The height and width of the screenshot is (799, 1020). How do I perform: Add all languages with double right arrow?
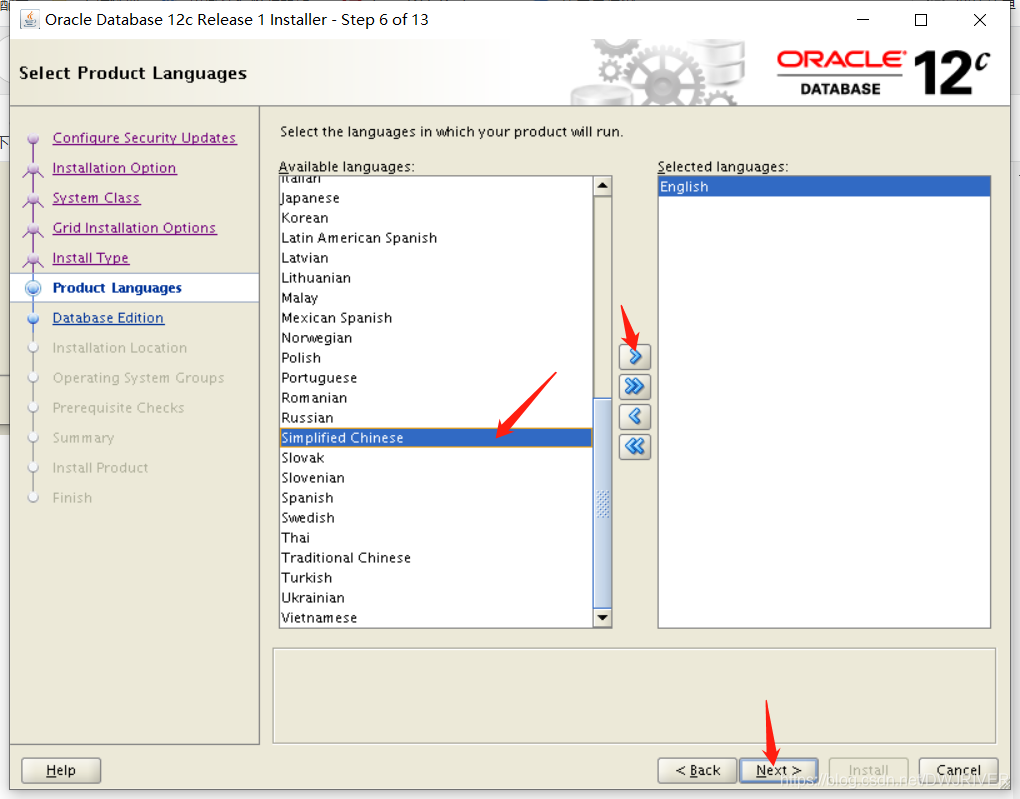tap(634, 386)
